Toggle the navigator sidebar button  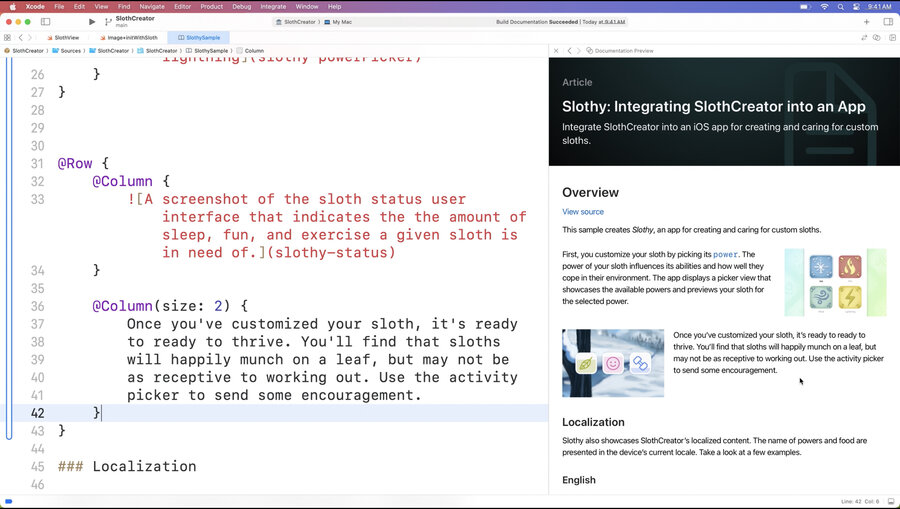click(45, 22)
